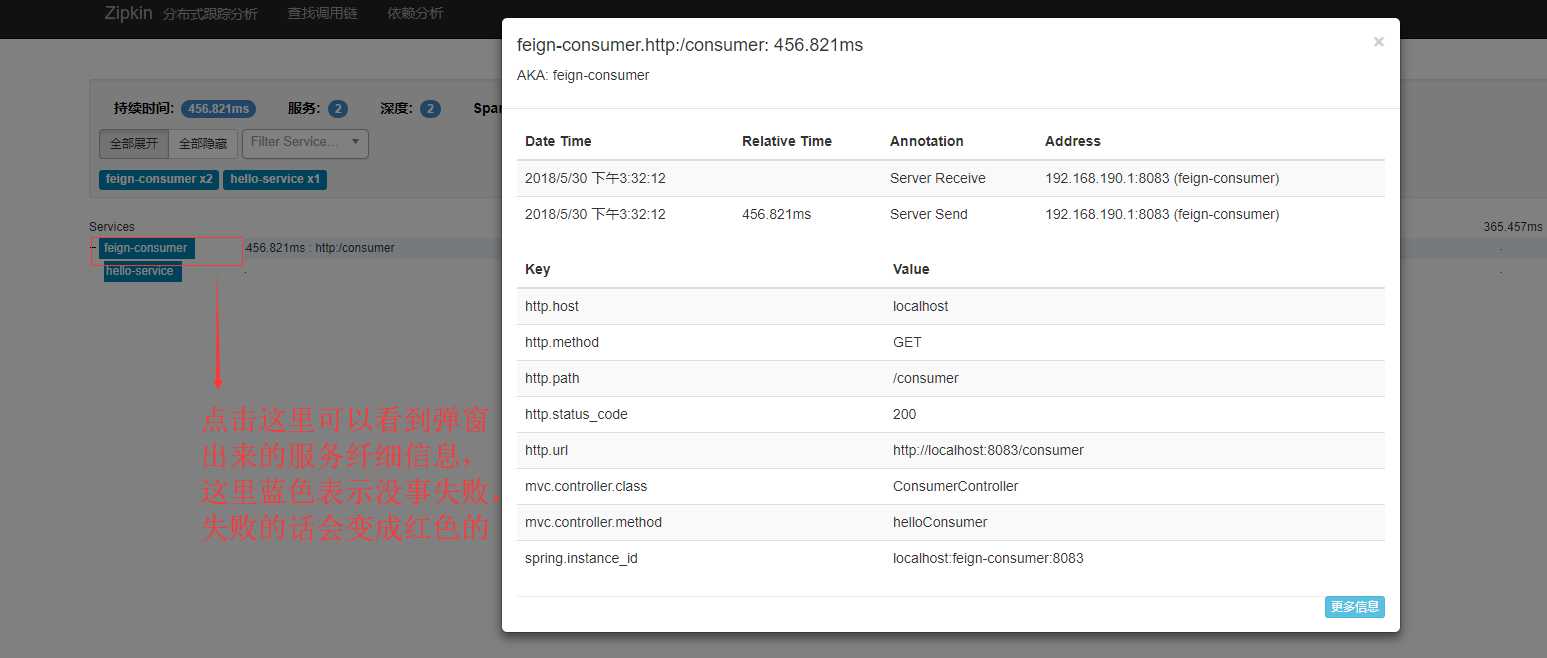Close the feign-consumer span detail dialog
Screen dimensions: 1547x658
pos(1378,42)
